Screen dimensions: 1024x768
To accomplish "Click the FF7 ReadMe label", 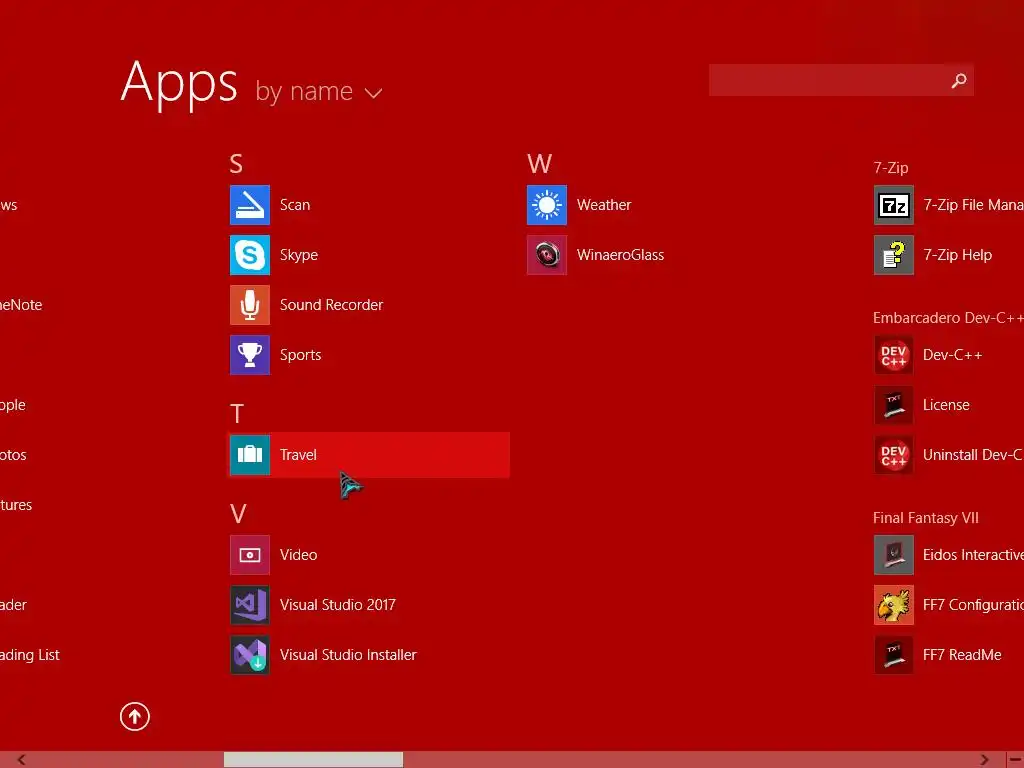I will click(962, 654).
